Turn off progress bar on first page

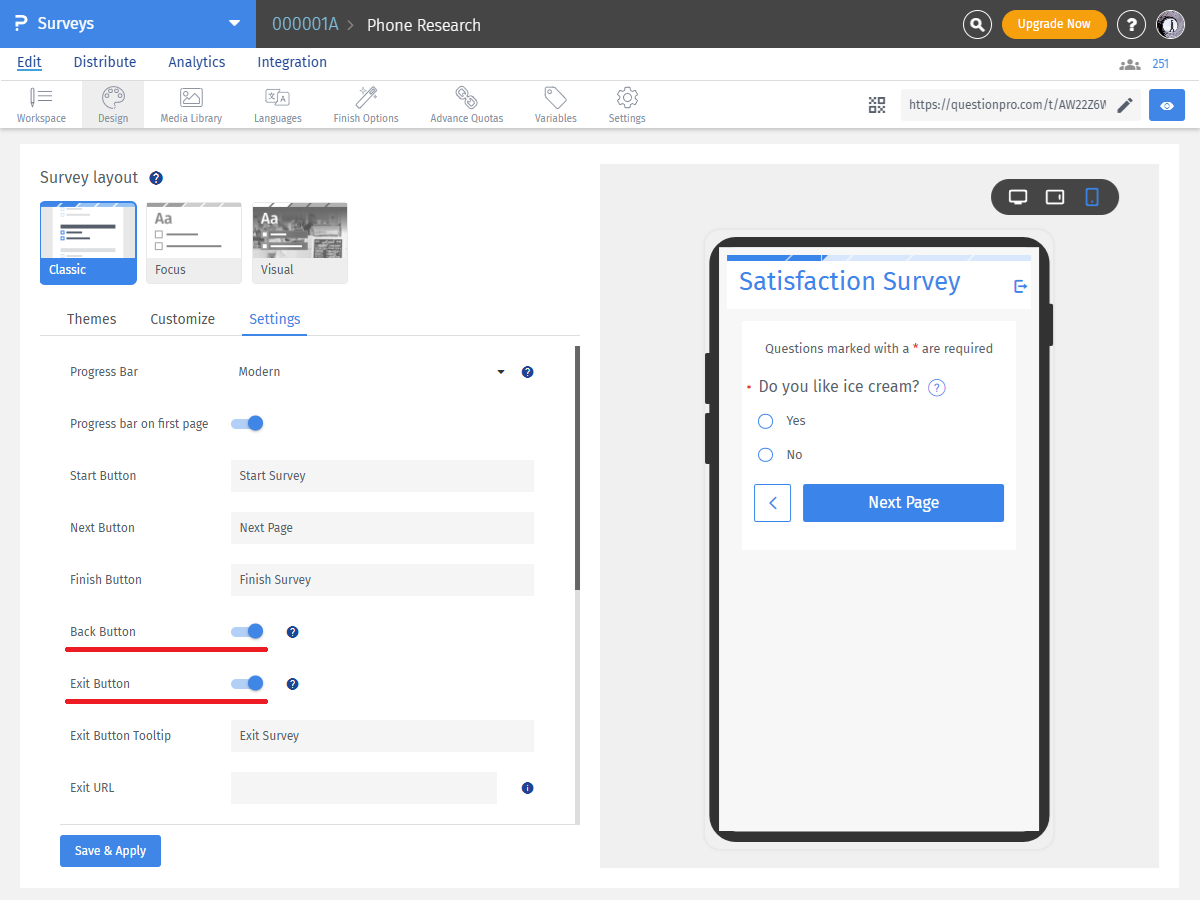point(247,423)
